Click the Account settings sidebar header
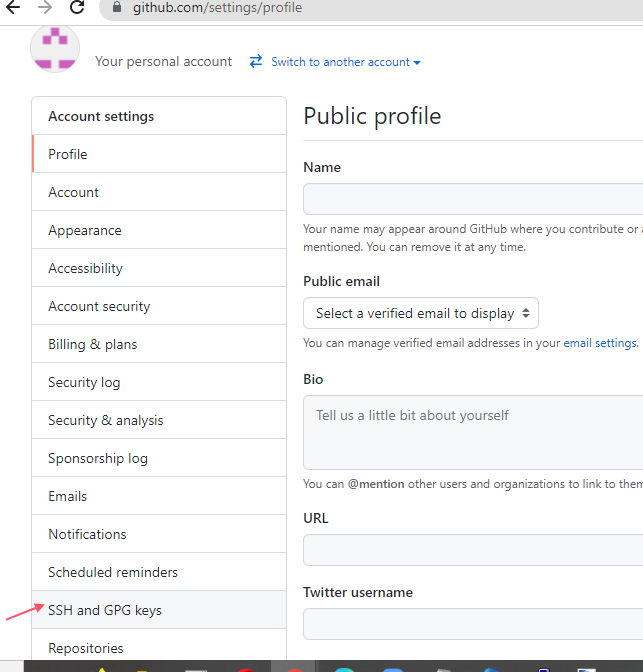Viewport: 643px width, 672px height. 159,116
